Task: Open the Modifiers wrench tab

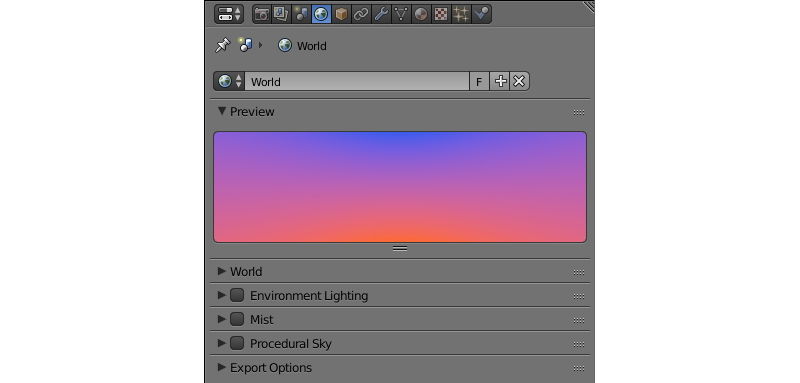Action: coord(381,14)
